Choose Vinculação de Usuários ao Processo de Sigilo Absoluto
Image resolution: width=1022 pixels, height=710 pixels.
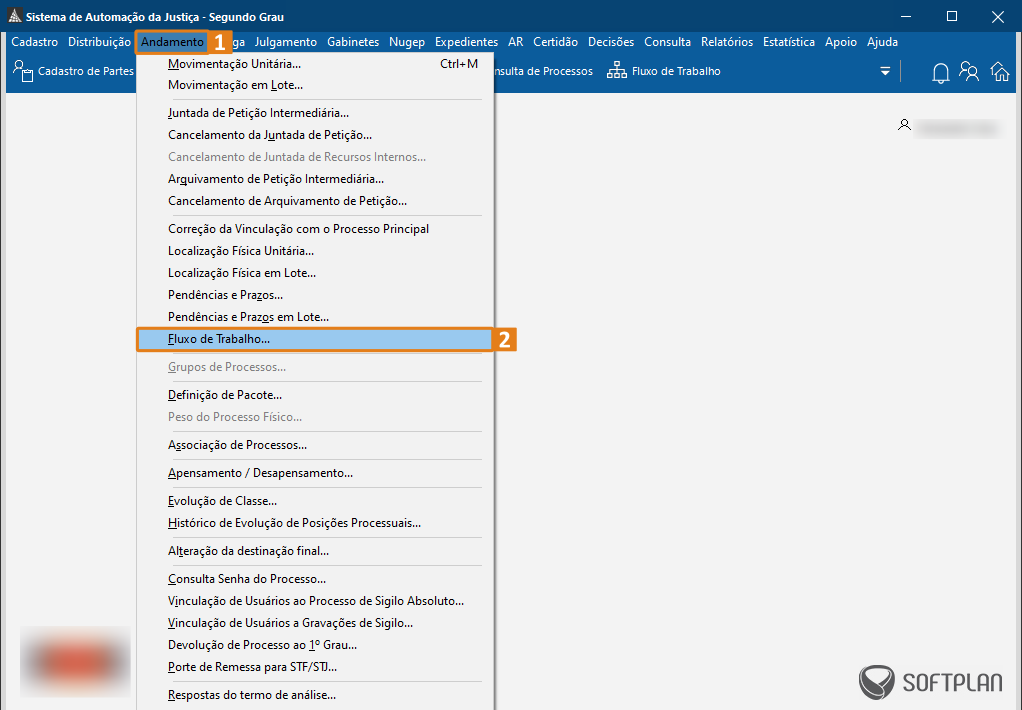(315, 601)
